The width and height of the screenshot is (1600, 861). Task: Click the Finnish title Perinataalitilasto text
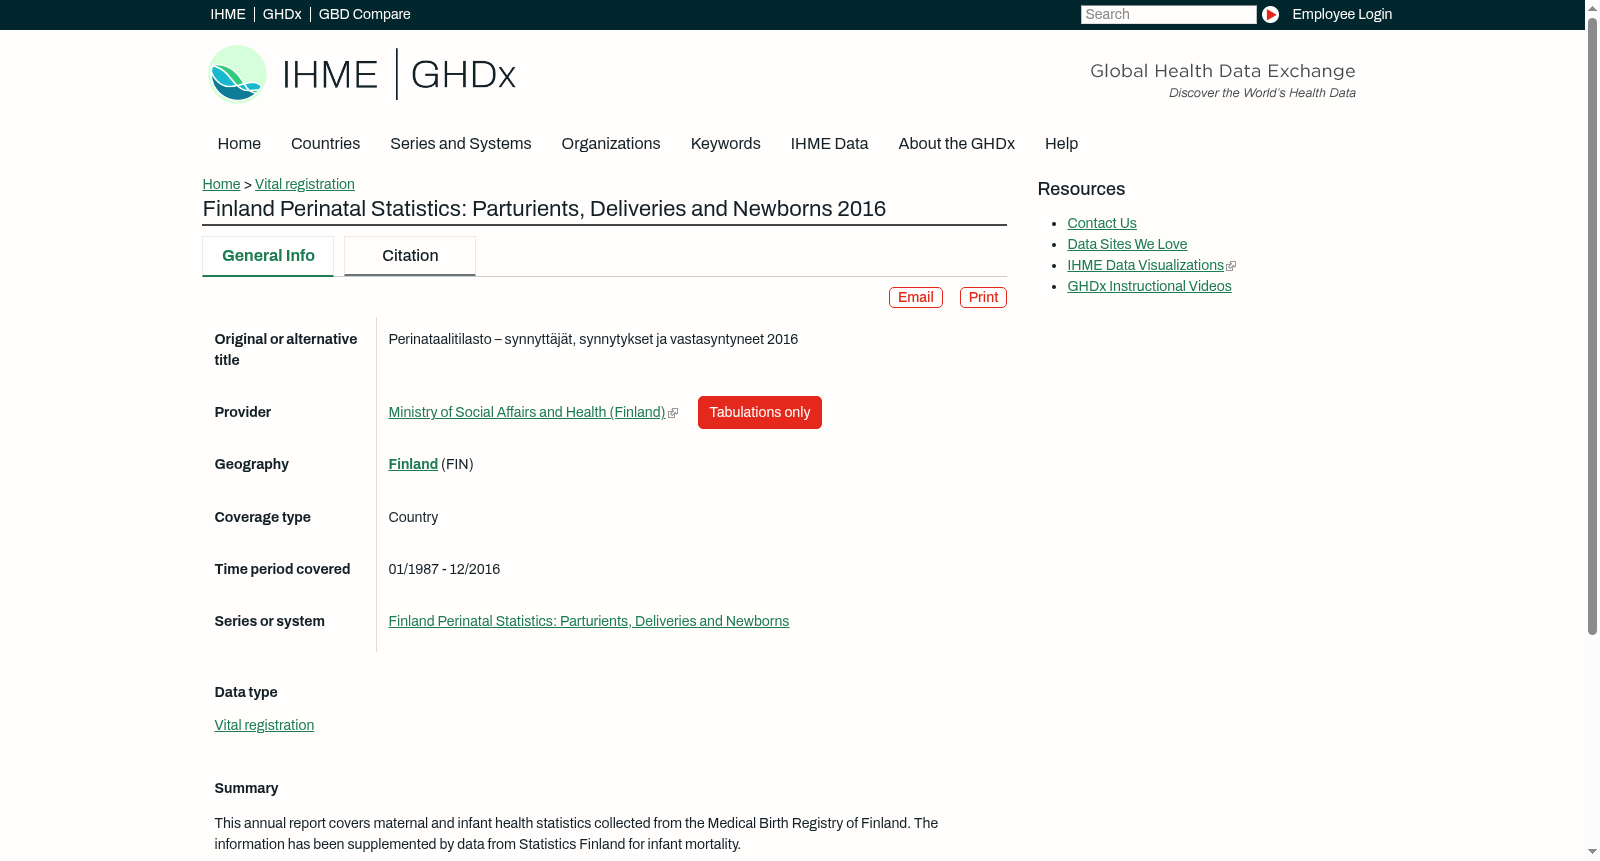[x=593, y=339]
